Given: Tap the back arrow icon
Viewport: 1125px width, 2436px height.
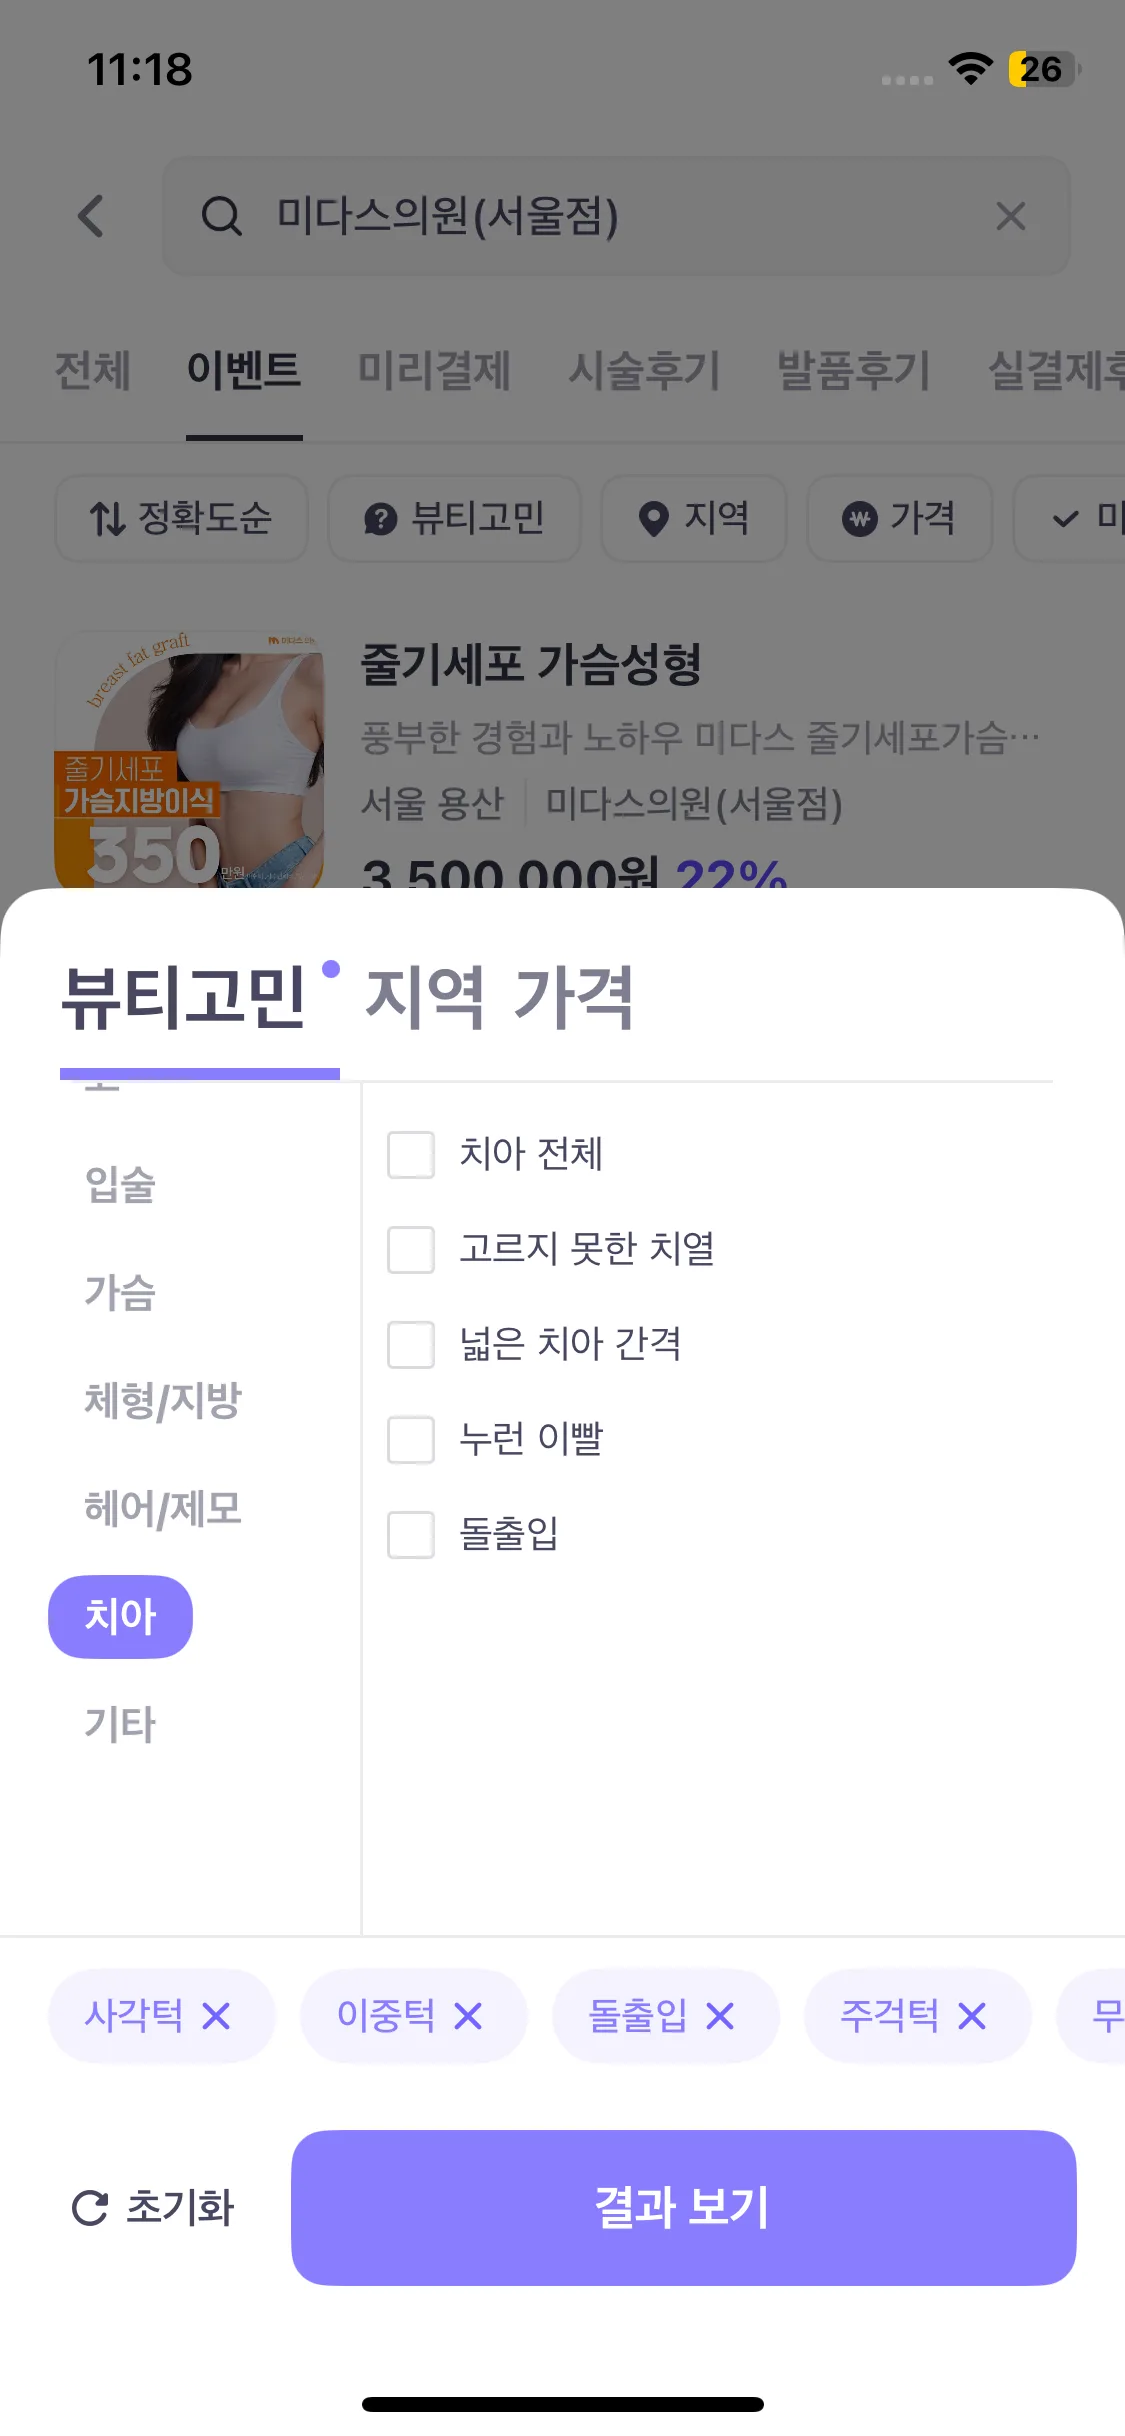Looking at the screenshot, I should tap(91, 216).
